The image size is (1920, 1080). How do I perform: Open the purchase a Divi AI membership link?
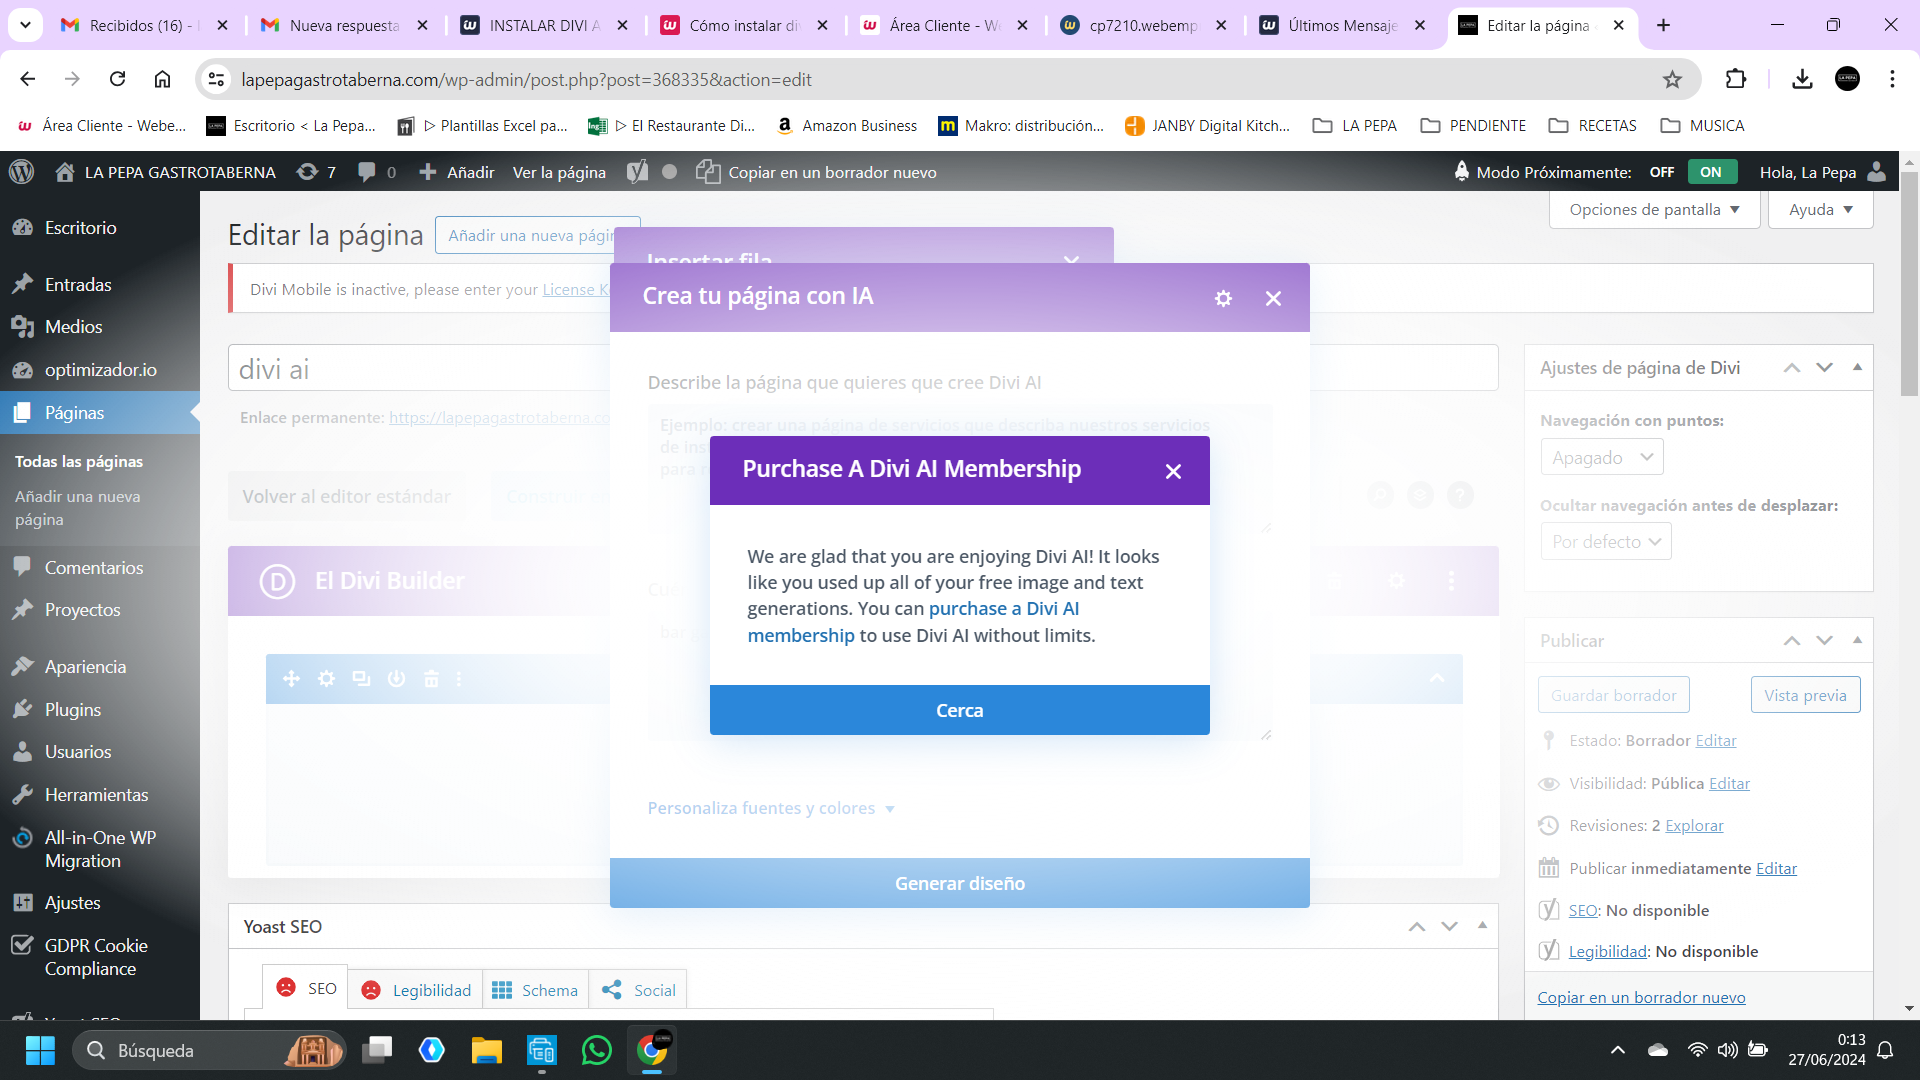(1004, 608)
